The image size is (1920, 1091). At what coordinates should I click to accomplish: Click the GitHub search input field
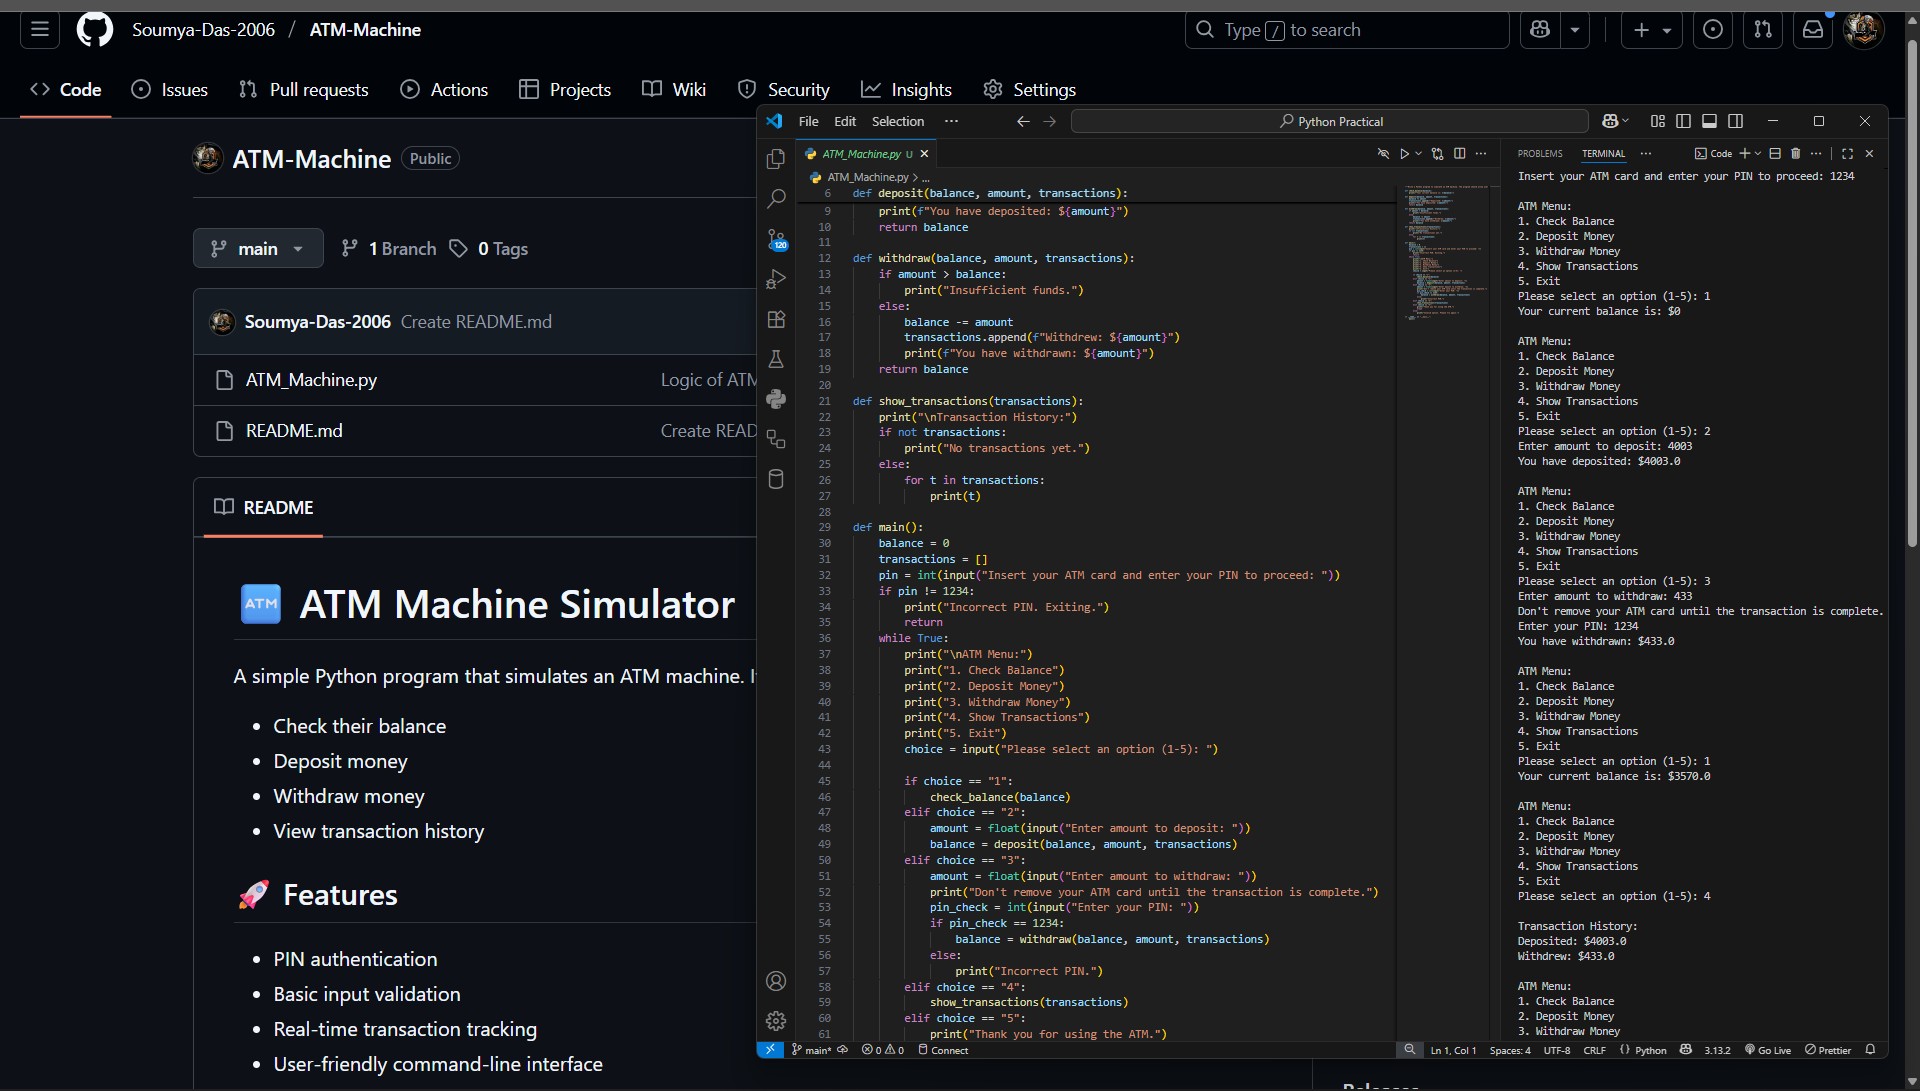[x=1346, y=30]
